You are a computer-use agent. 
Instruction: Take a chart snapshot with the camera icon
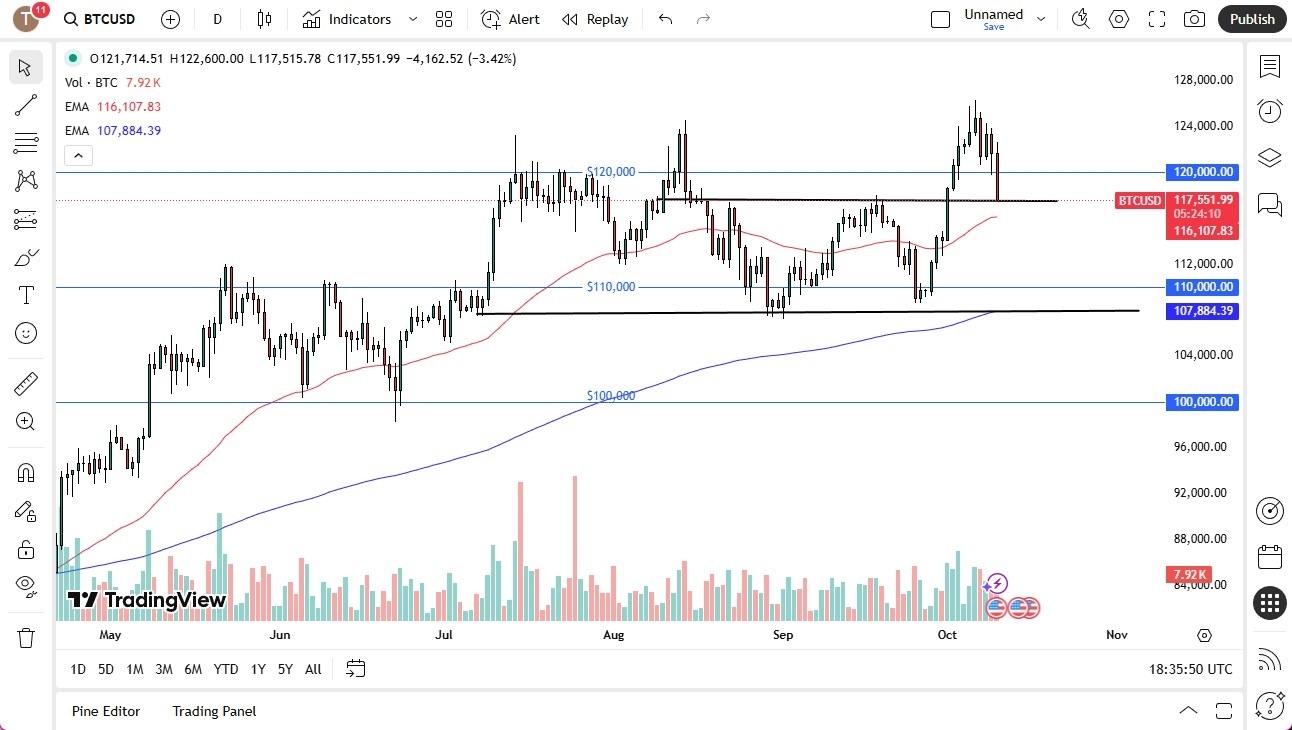click(x=1194, y=18)
